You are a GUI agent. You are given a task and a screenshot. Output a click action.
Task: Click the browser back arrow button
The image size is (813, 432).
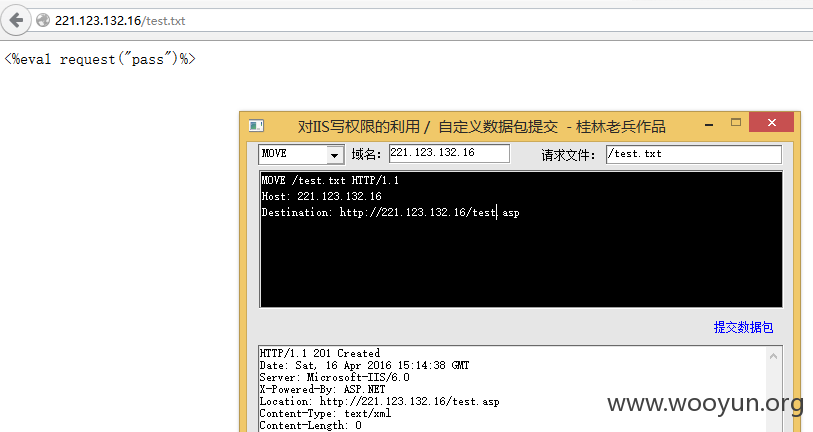(16, 21)
